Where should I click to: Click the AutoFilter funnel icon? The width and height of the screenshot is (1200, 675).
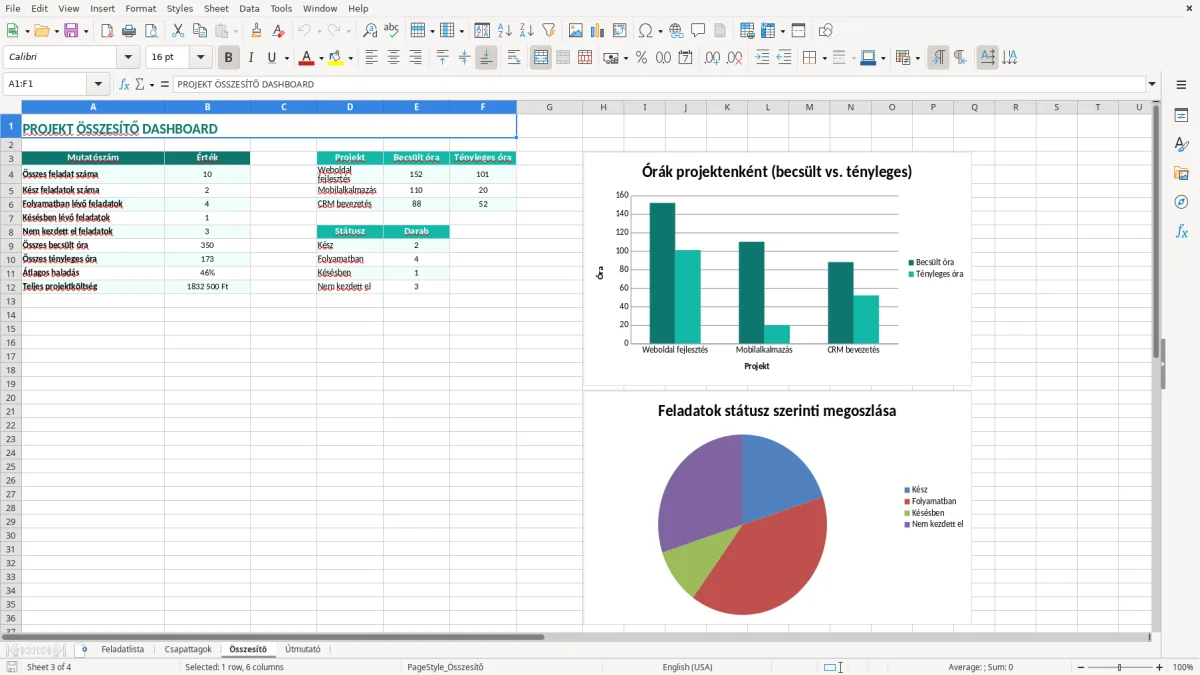549,31
